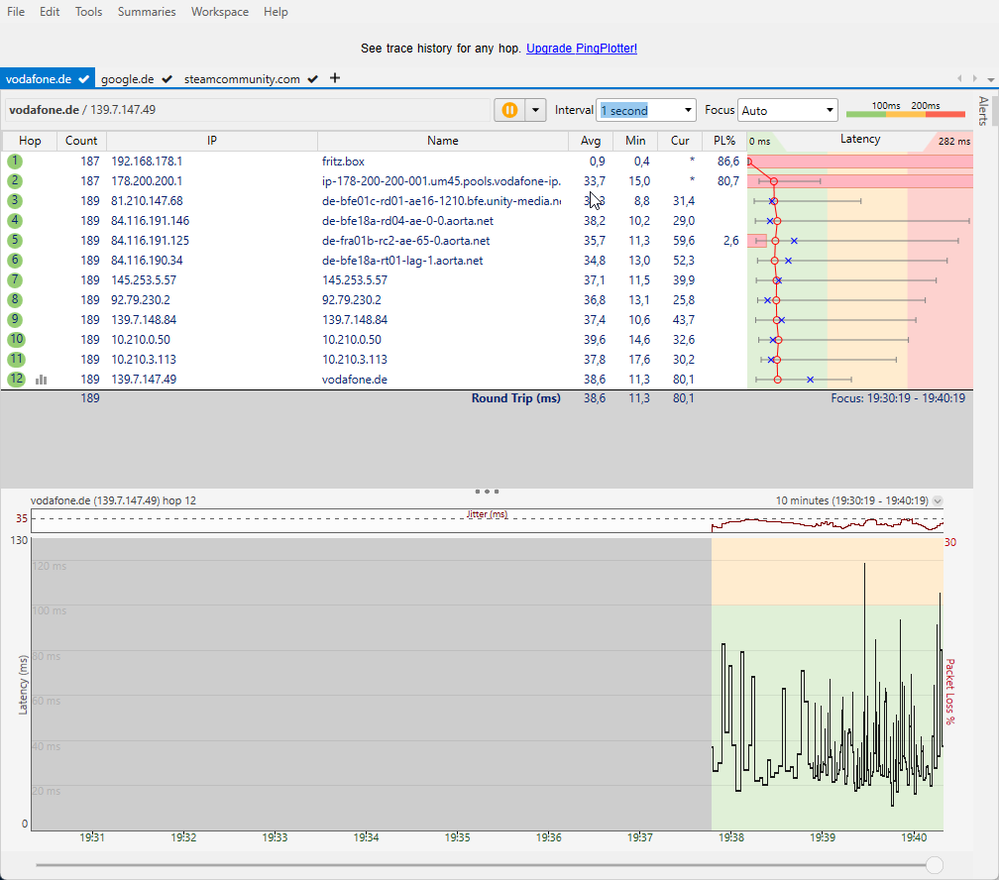Select the de-bfe18a-rd04-ae-0-0.aorta.net name

[x=408, y=220]
